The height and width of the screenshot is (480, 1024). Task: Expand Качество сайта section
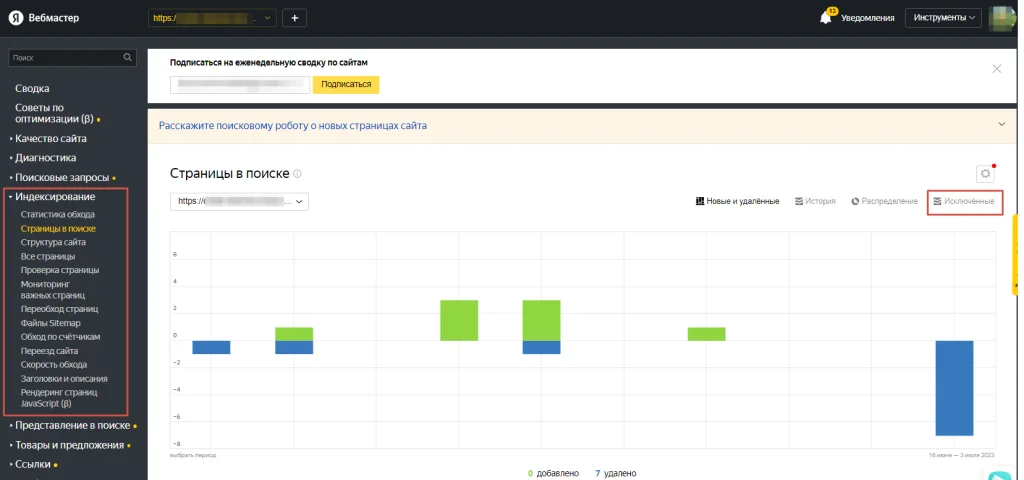coord(64,139)
